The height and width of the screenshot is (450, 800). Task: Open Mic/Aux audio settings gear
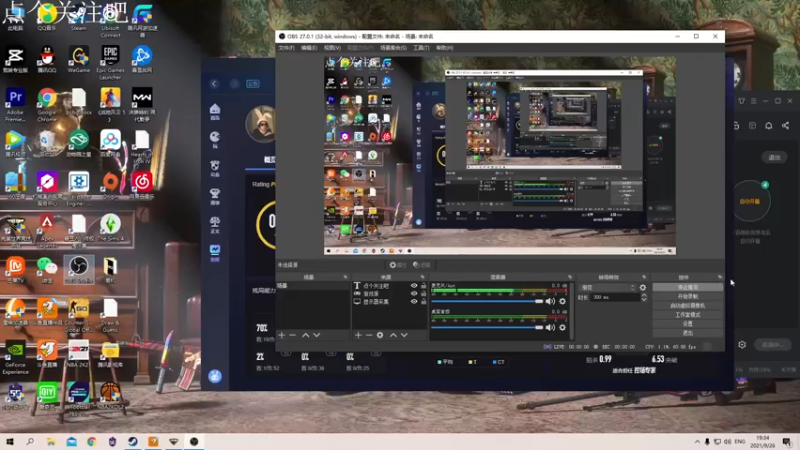click(x=562, y=301)
